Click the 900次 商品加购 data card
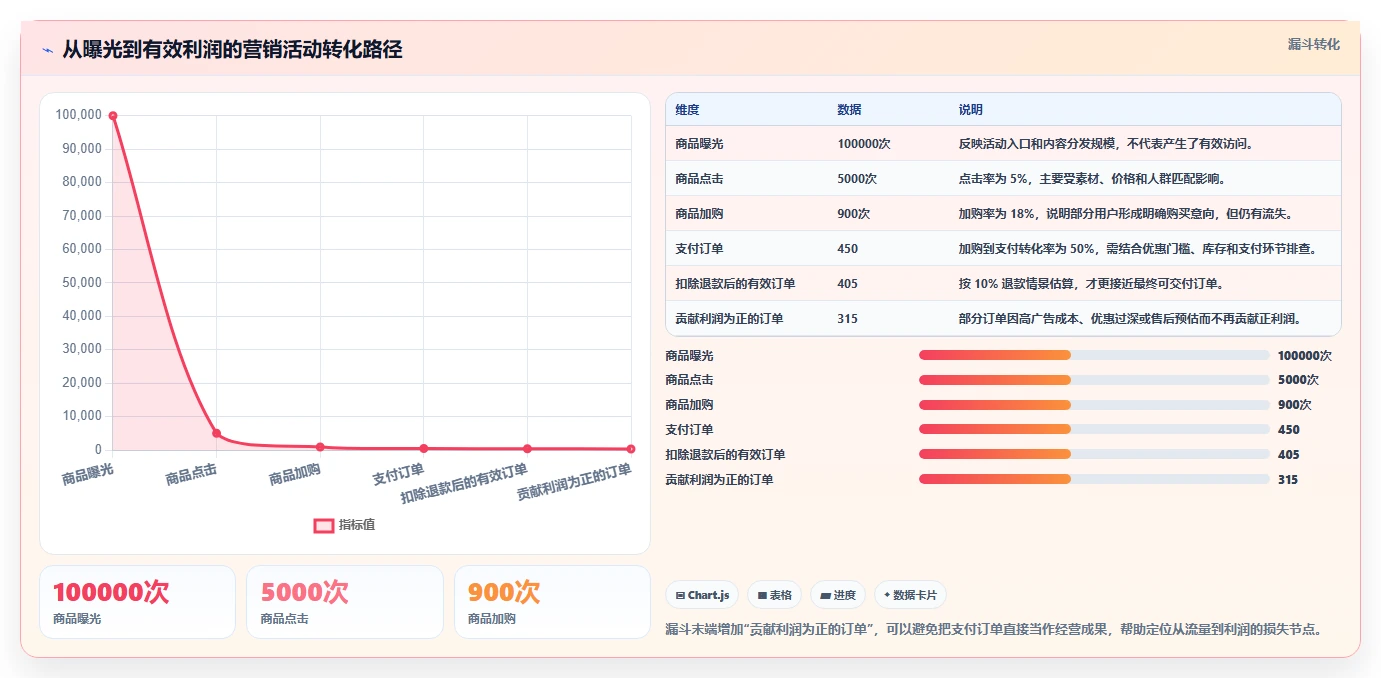 point(552,602)
